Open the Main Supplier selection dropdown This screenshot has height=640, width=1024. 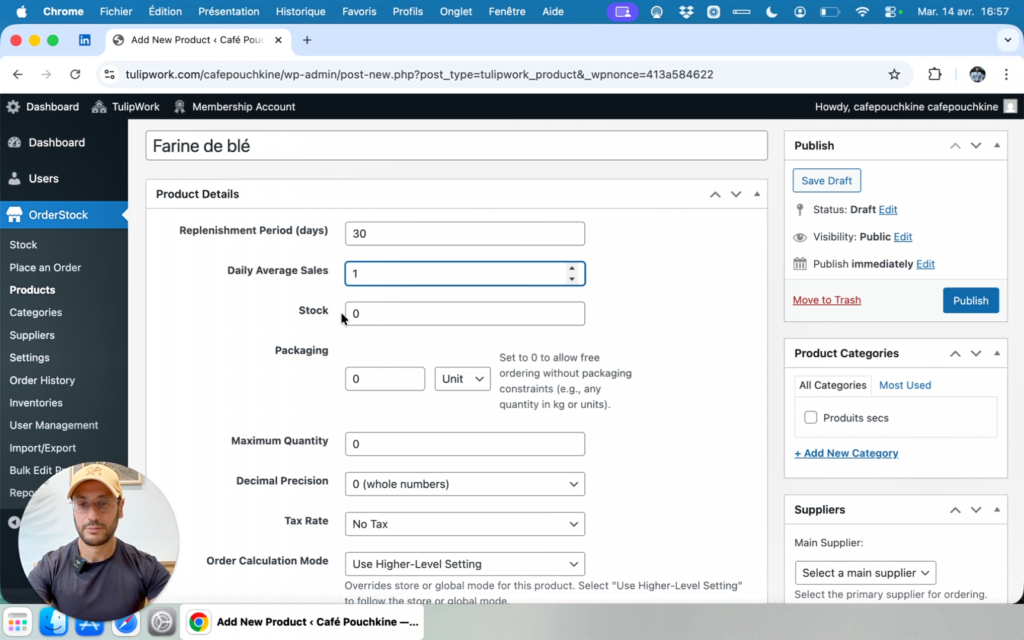[x=866, y=573]
